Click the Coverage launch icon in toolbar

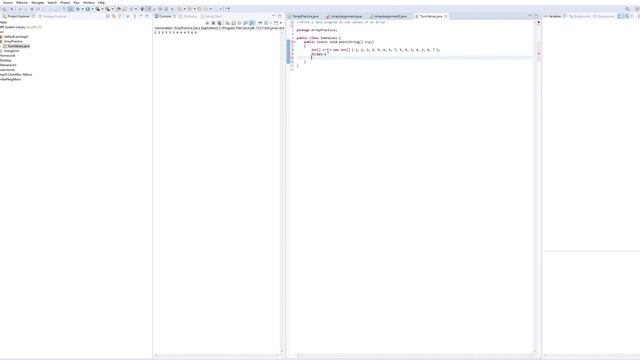(98, 9)
